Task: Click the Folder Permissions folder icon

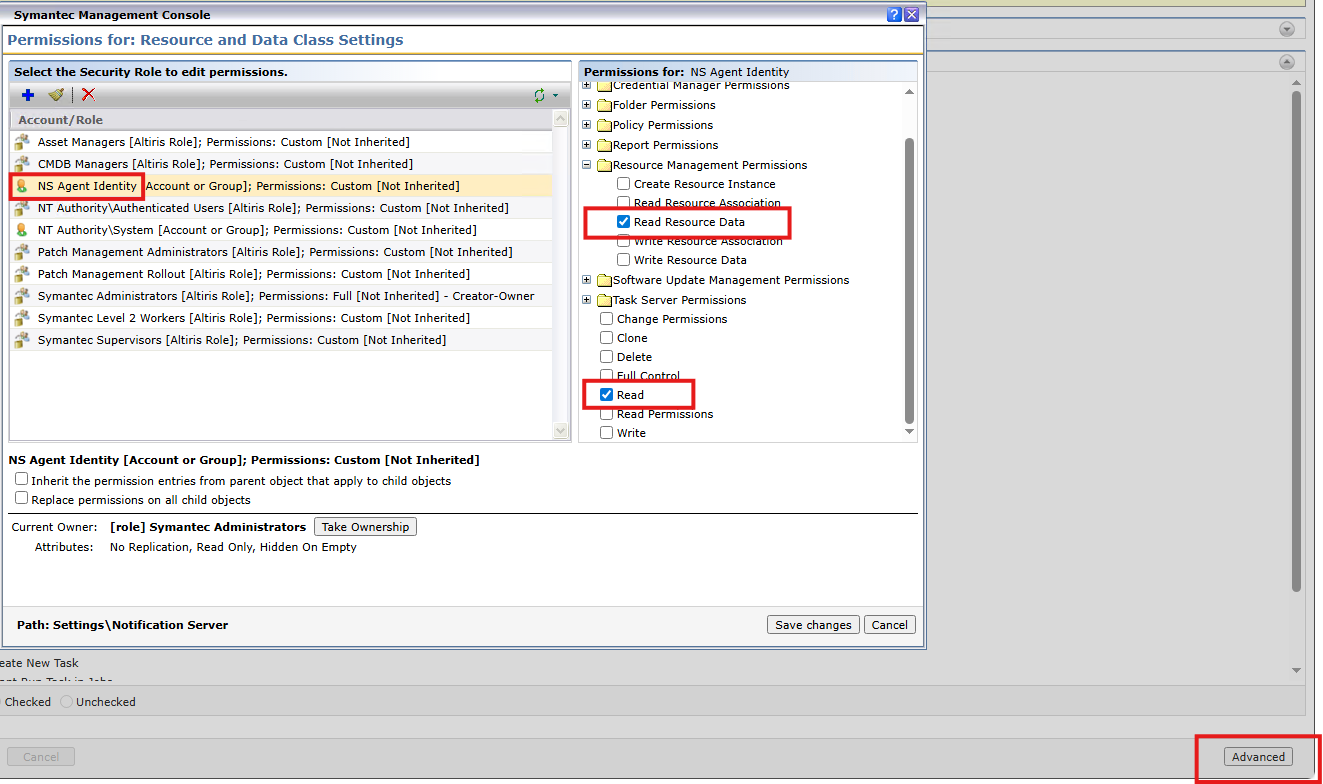Action: coord(604,105)
